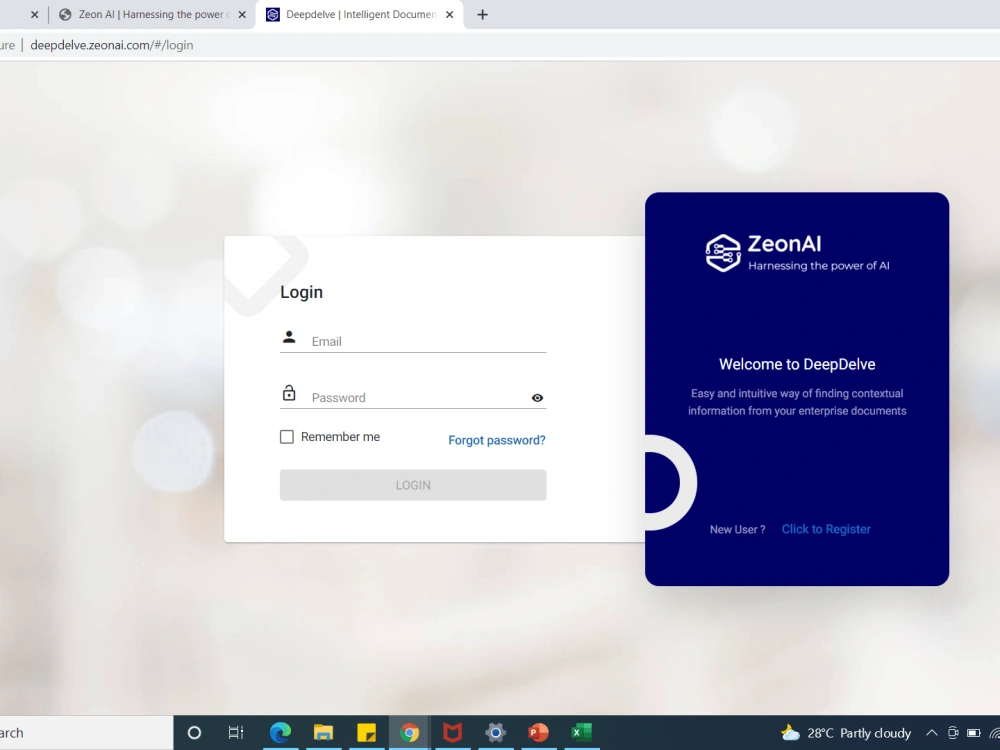Click the person icon beside Email
This screenshot has height=750, width=1000.
[x=289, y=337]
